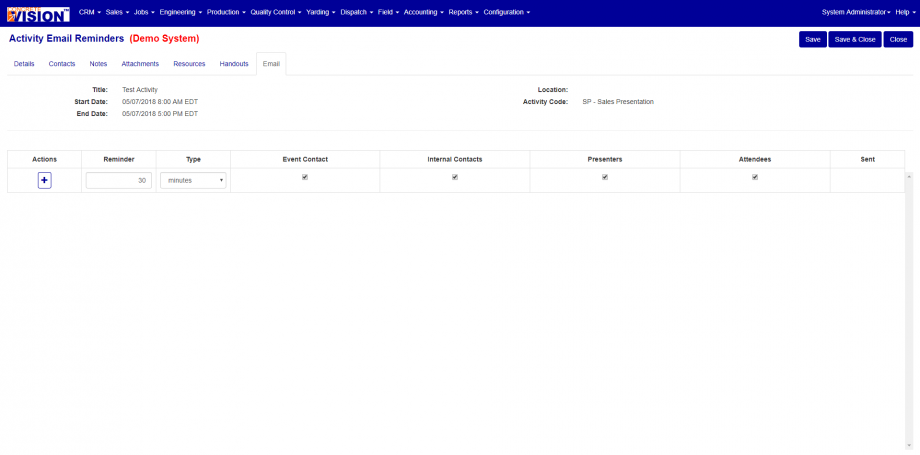This screenshot has width=920, height=455.
Task: Select the Email tab
Action: click(271, 64)
